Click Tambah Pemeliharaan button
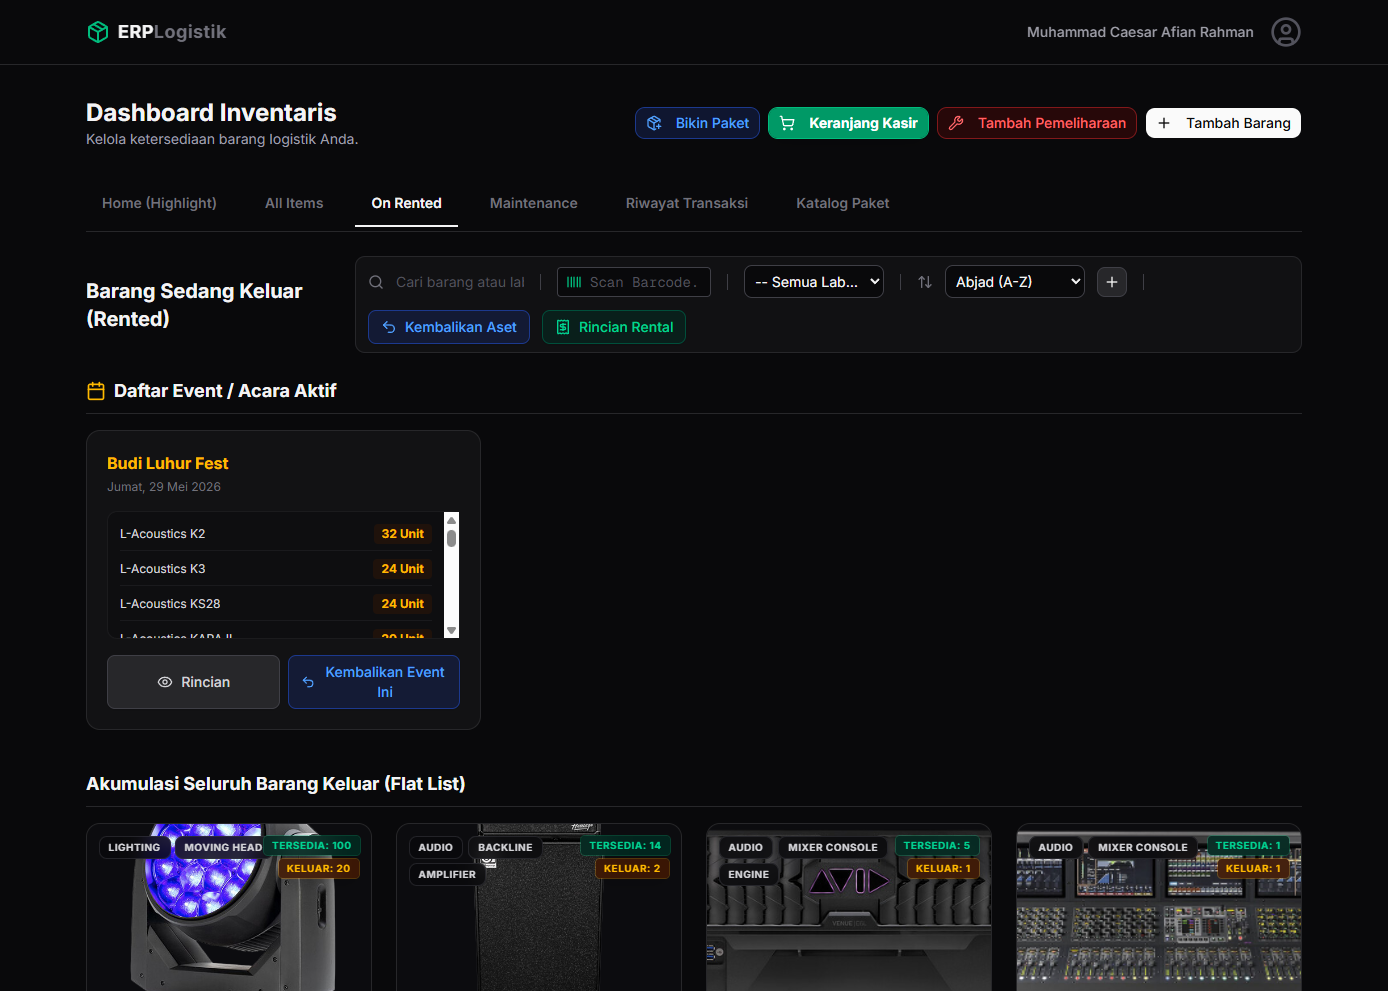This screenshot has width=1388, height=991. pyautogui.click(x=1037, y=123)
